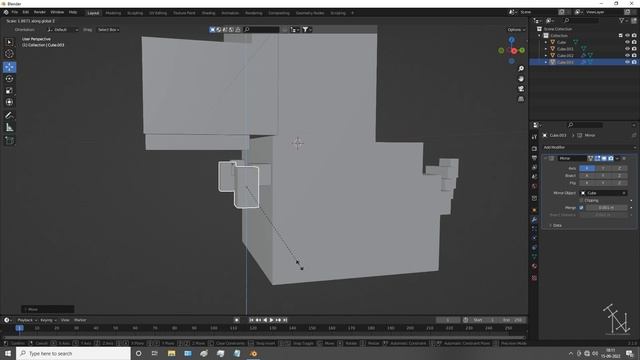
Task: Select the Annotate pencil tool
Action: click(x=9, y=116)
